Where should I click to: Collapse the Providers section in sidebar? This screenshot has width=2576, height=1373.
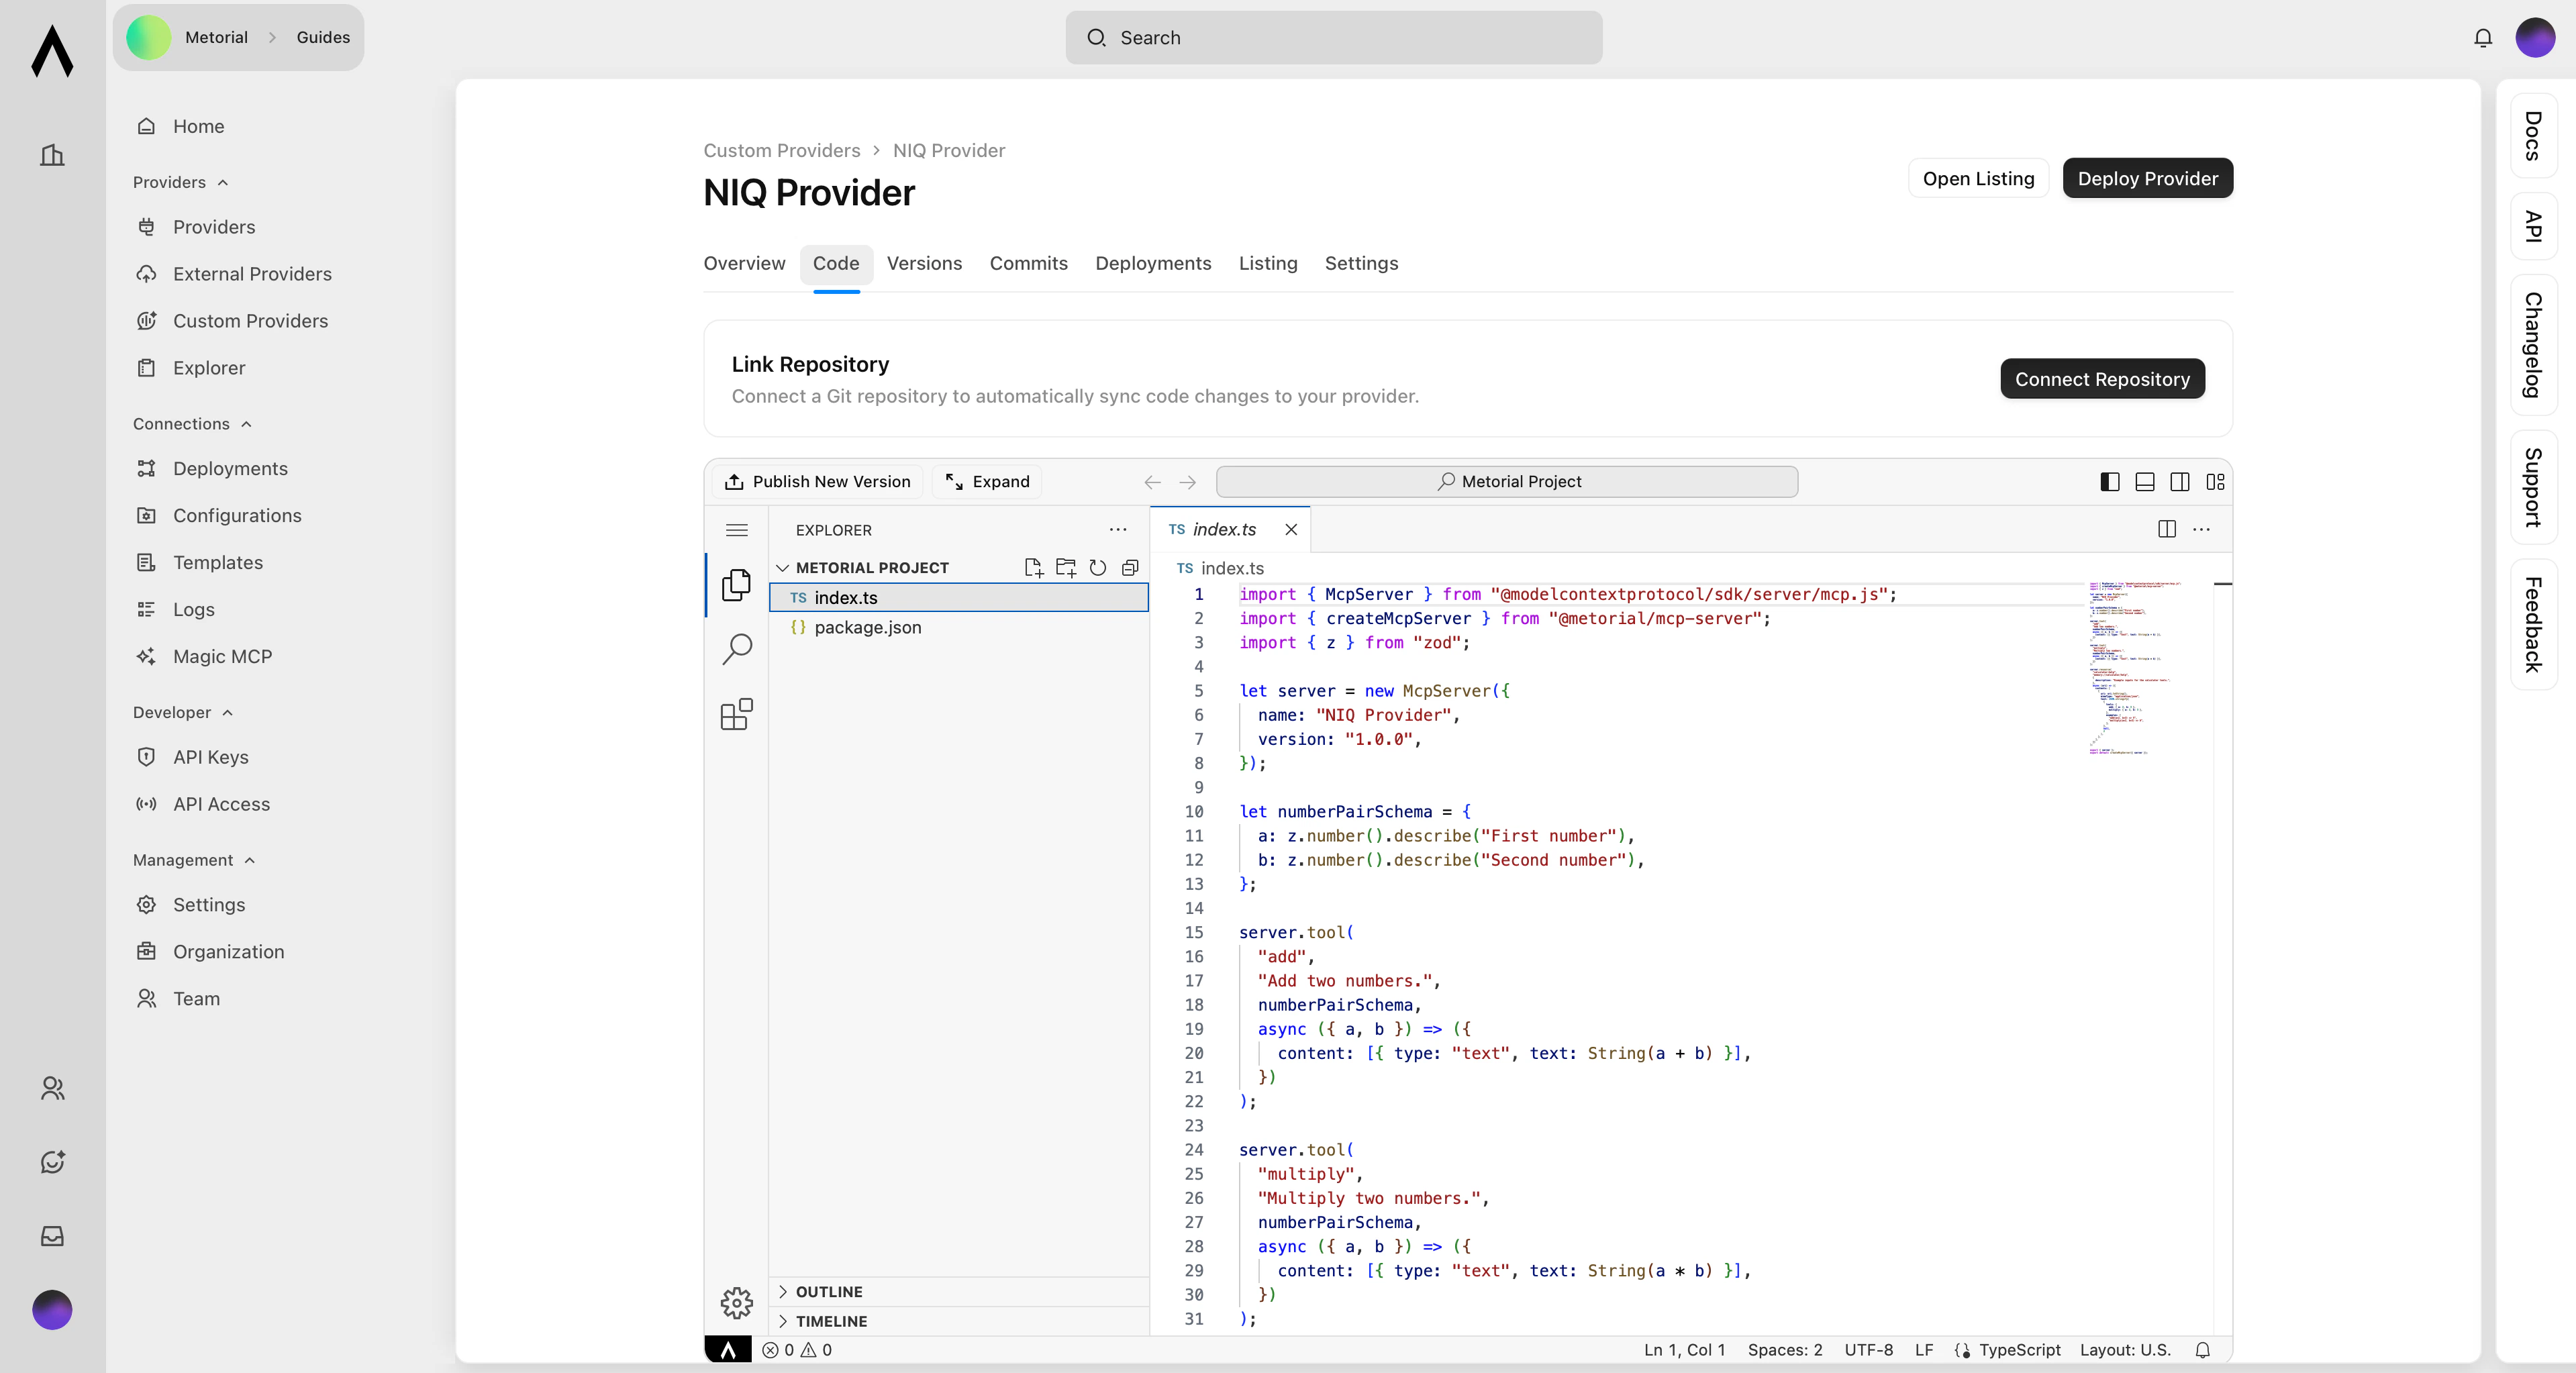(222, 182)
